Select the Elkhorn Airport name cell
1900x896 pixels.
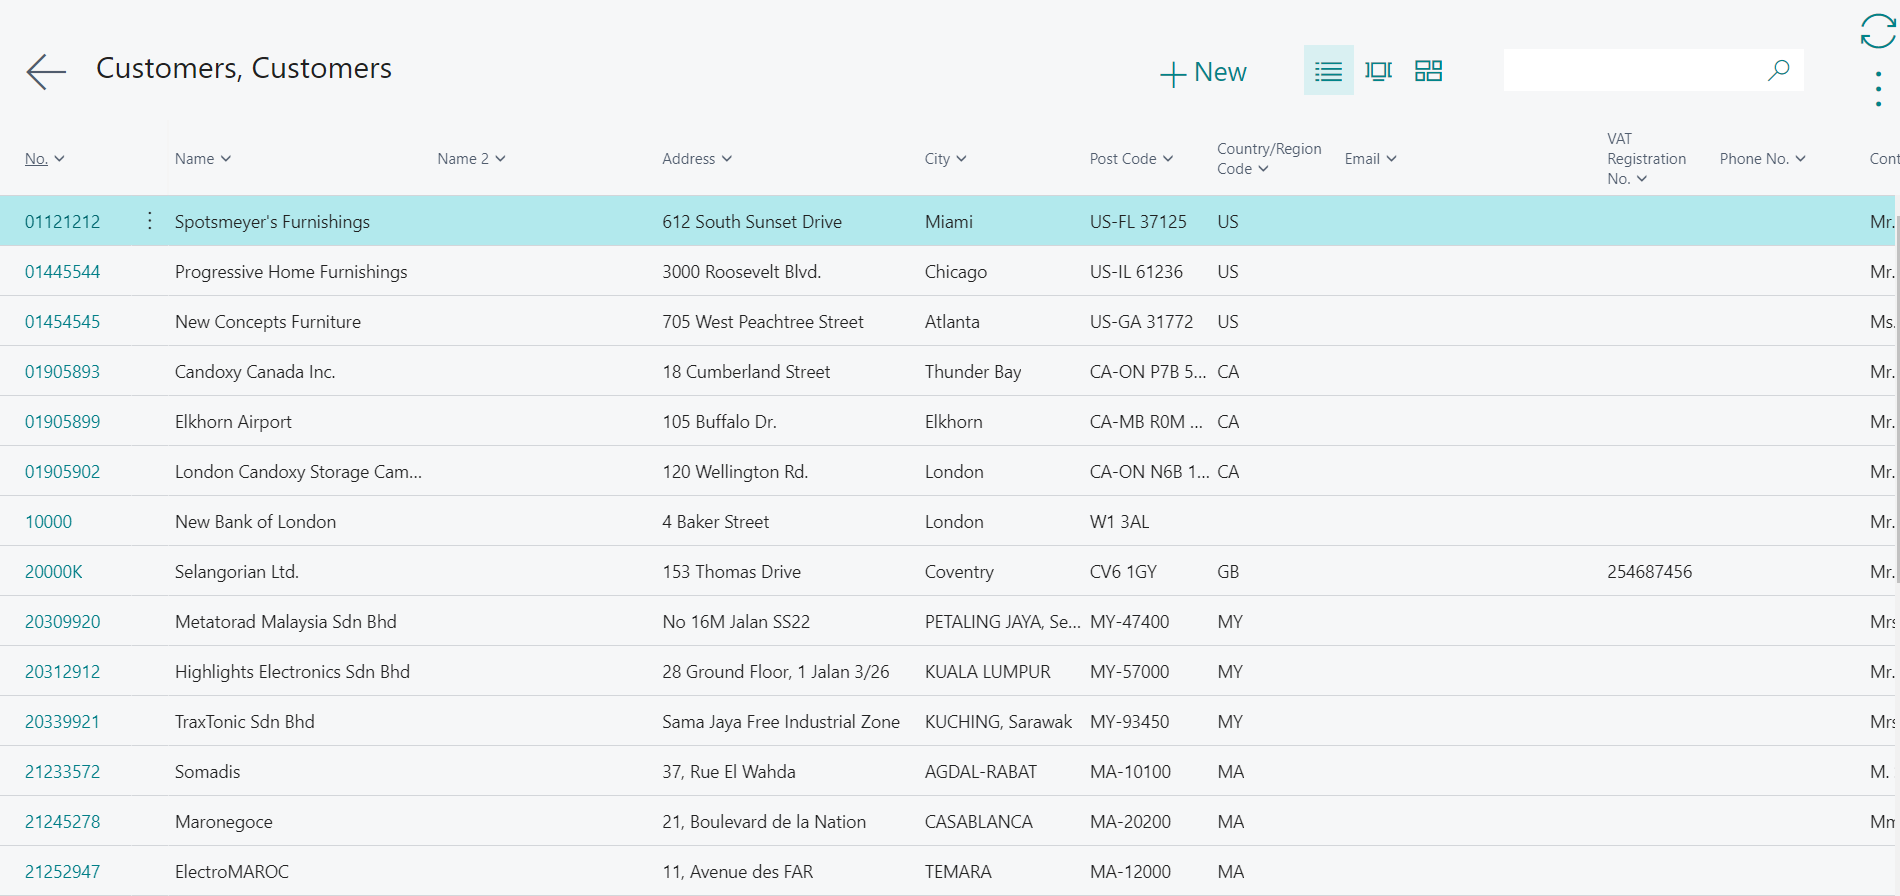[233, 422]
